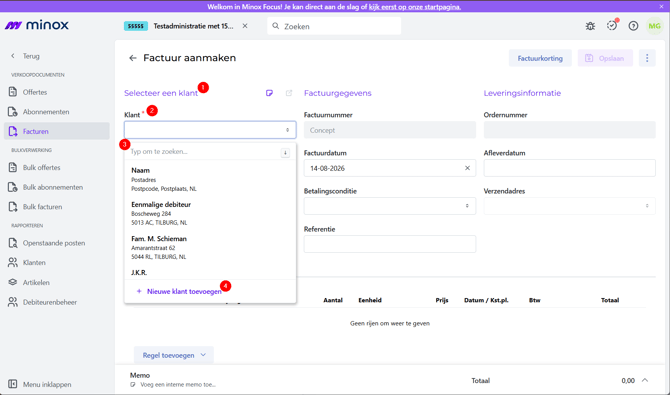Clear the Factuurdatum date value
This screenshot has height=395, width=670.
(467, 168)
